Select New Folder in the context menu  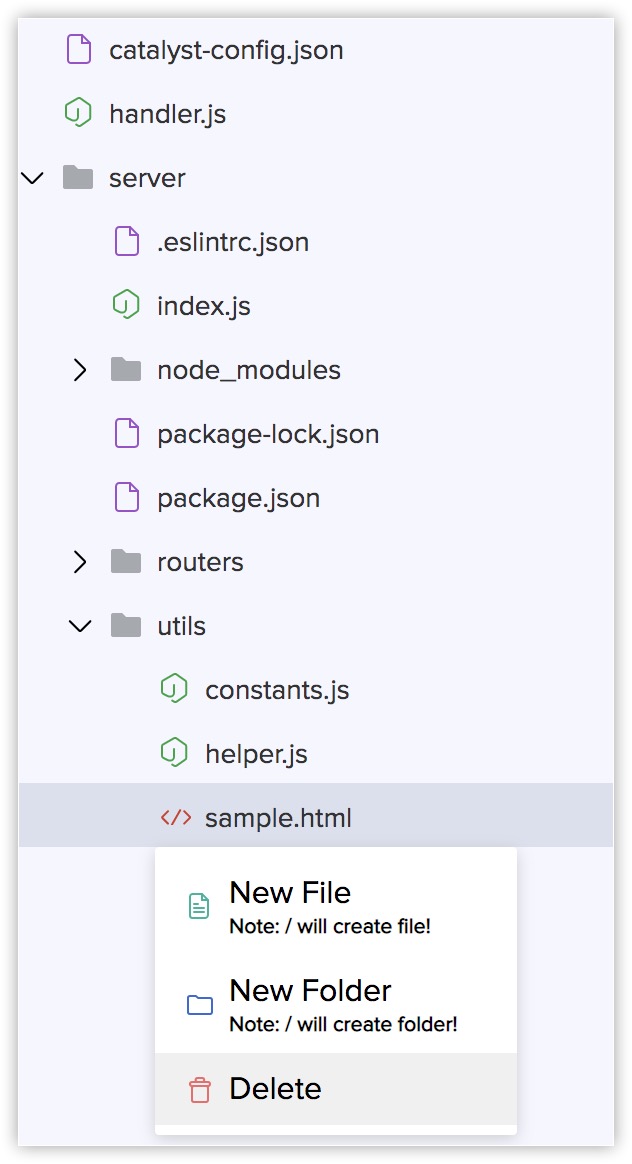(x=310, y=990)
